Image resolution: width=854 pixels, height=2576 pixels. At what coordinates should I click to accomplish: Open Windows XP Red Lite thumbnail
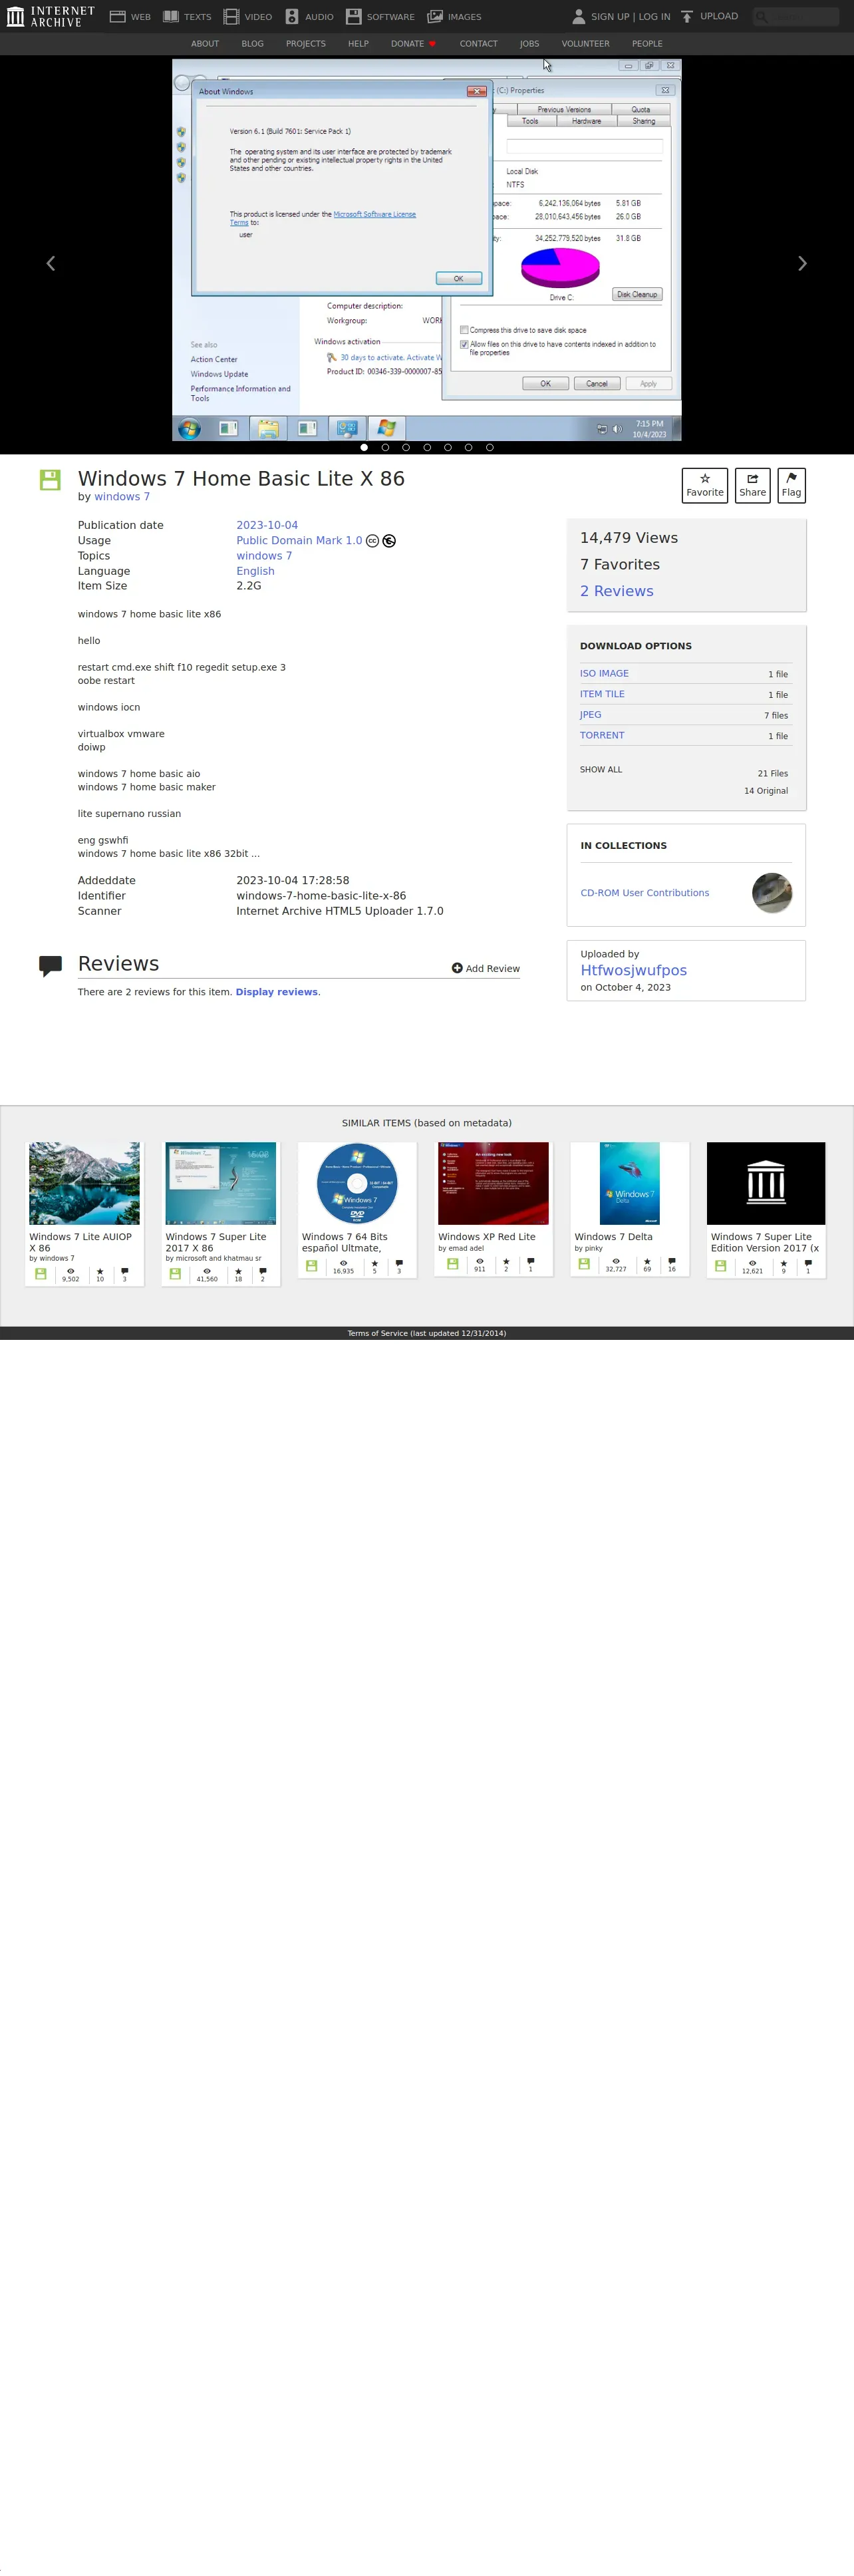(493, 1183)
